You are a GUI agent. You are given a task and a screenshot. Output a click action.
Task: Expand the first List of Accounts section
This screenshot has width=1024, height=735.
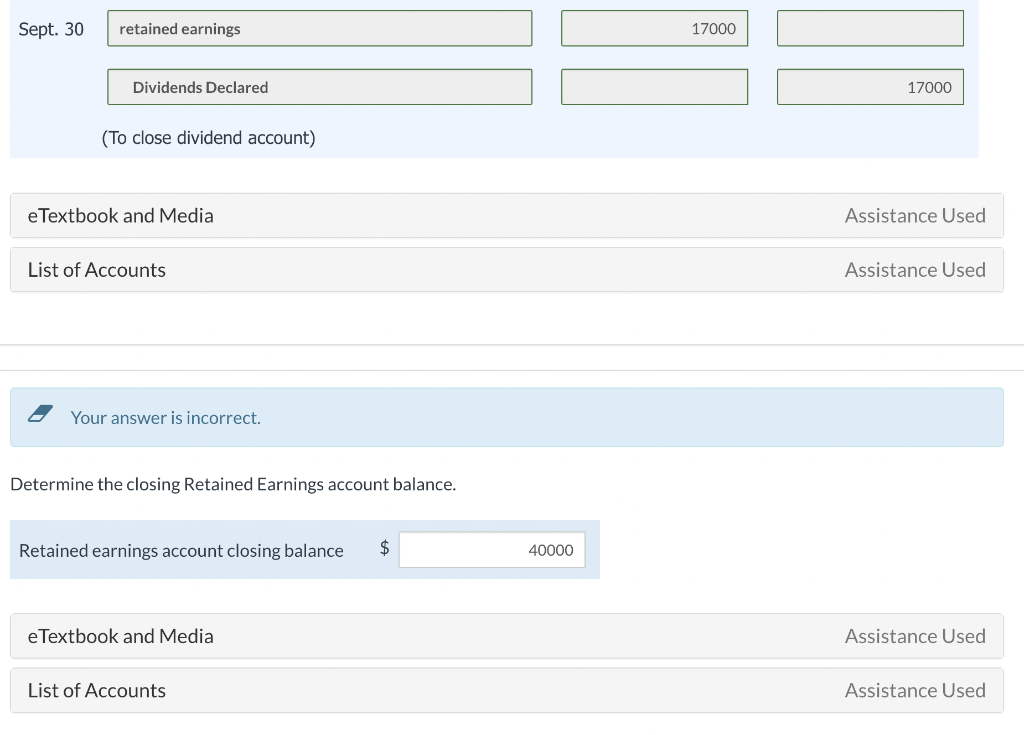click(96, 269)
